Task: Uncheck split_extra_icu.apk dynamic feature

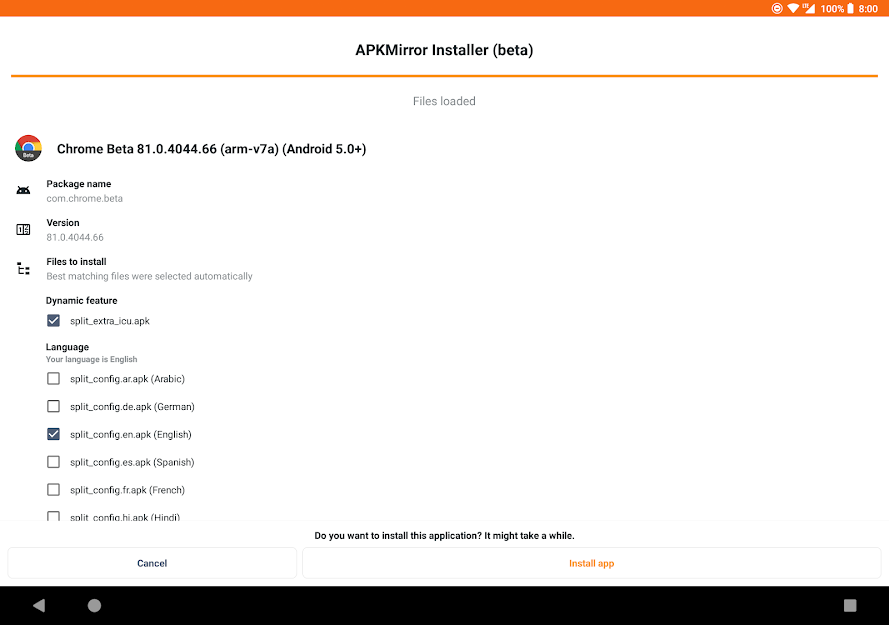Action: (53, 321)
